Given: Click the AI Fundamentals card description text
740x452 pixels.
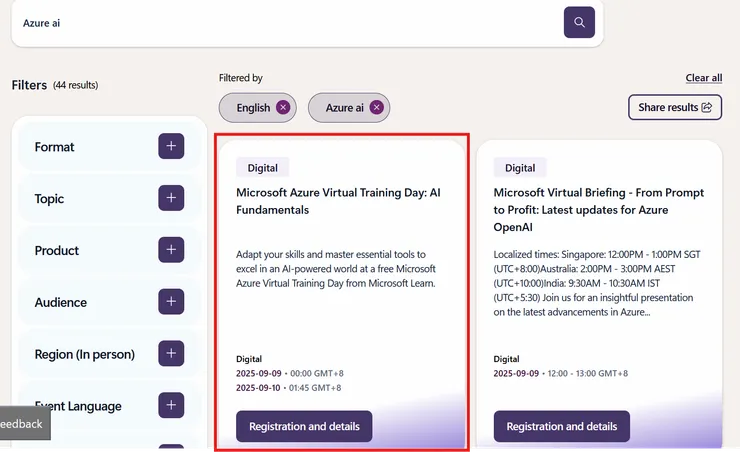Looking at the screenshot, I should click(x=336, y=269).
